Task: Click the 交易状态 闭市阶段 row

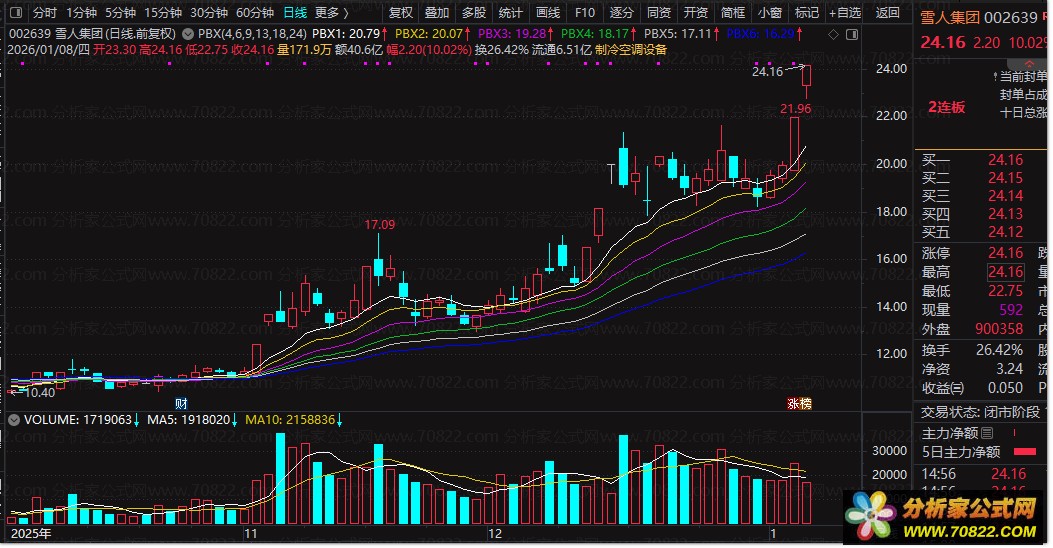Action: [980, 412]
